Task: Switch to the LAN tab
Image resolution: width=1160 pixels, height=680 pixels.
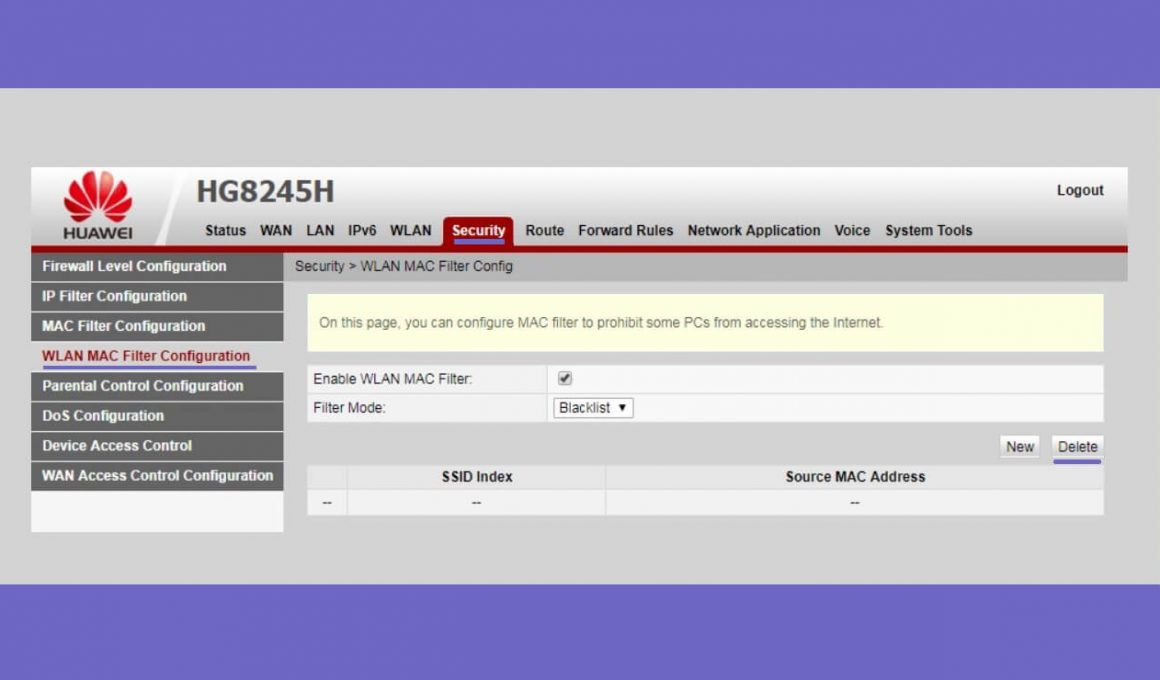Action: 320,230
